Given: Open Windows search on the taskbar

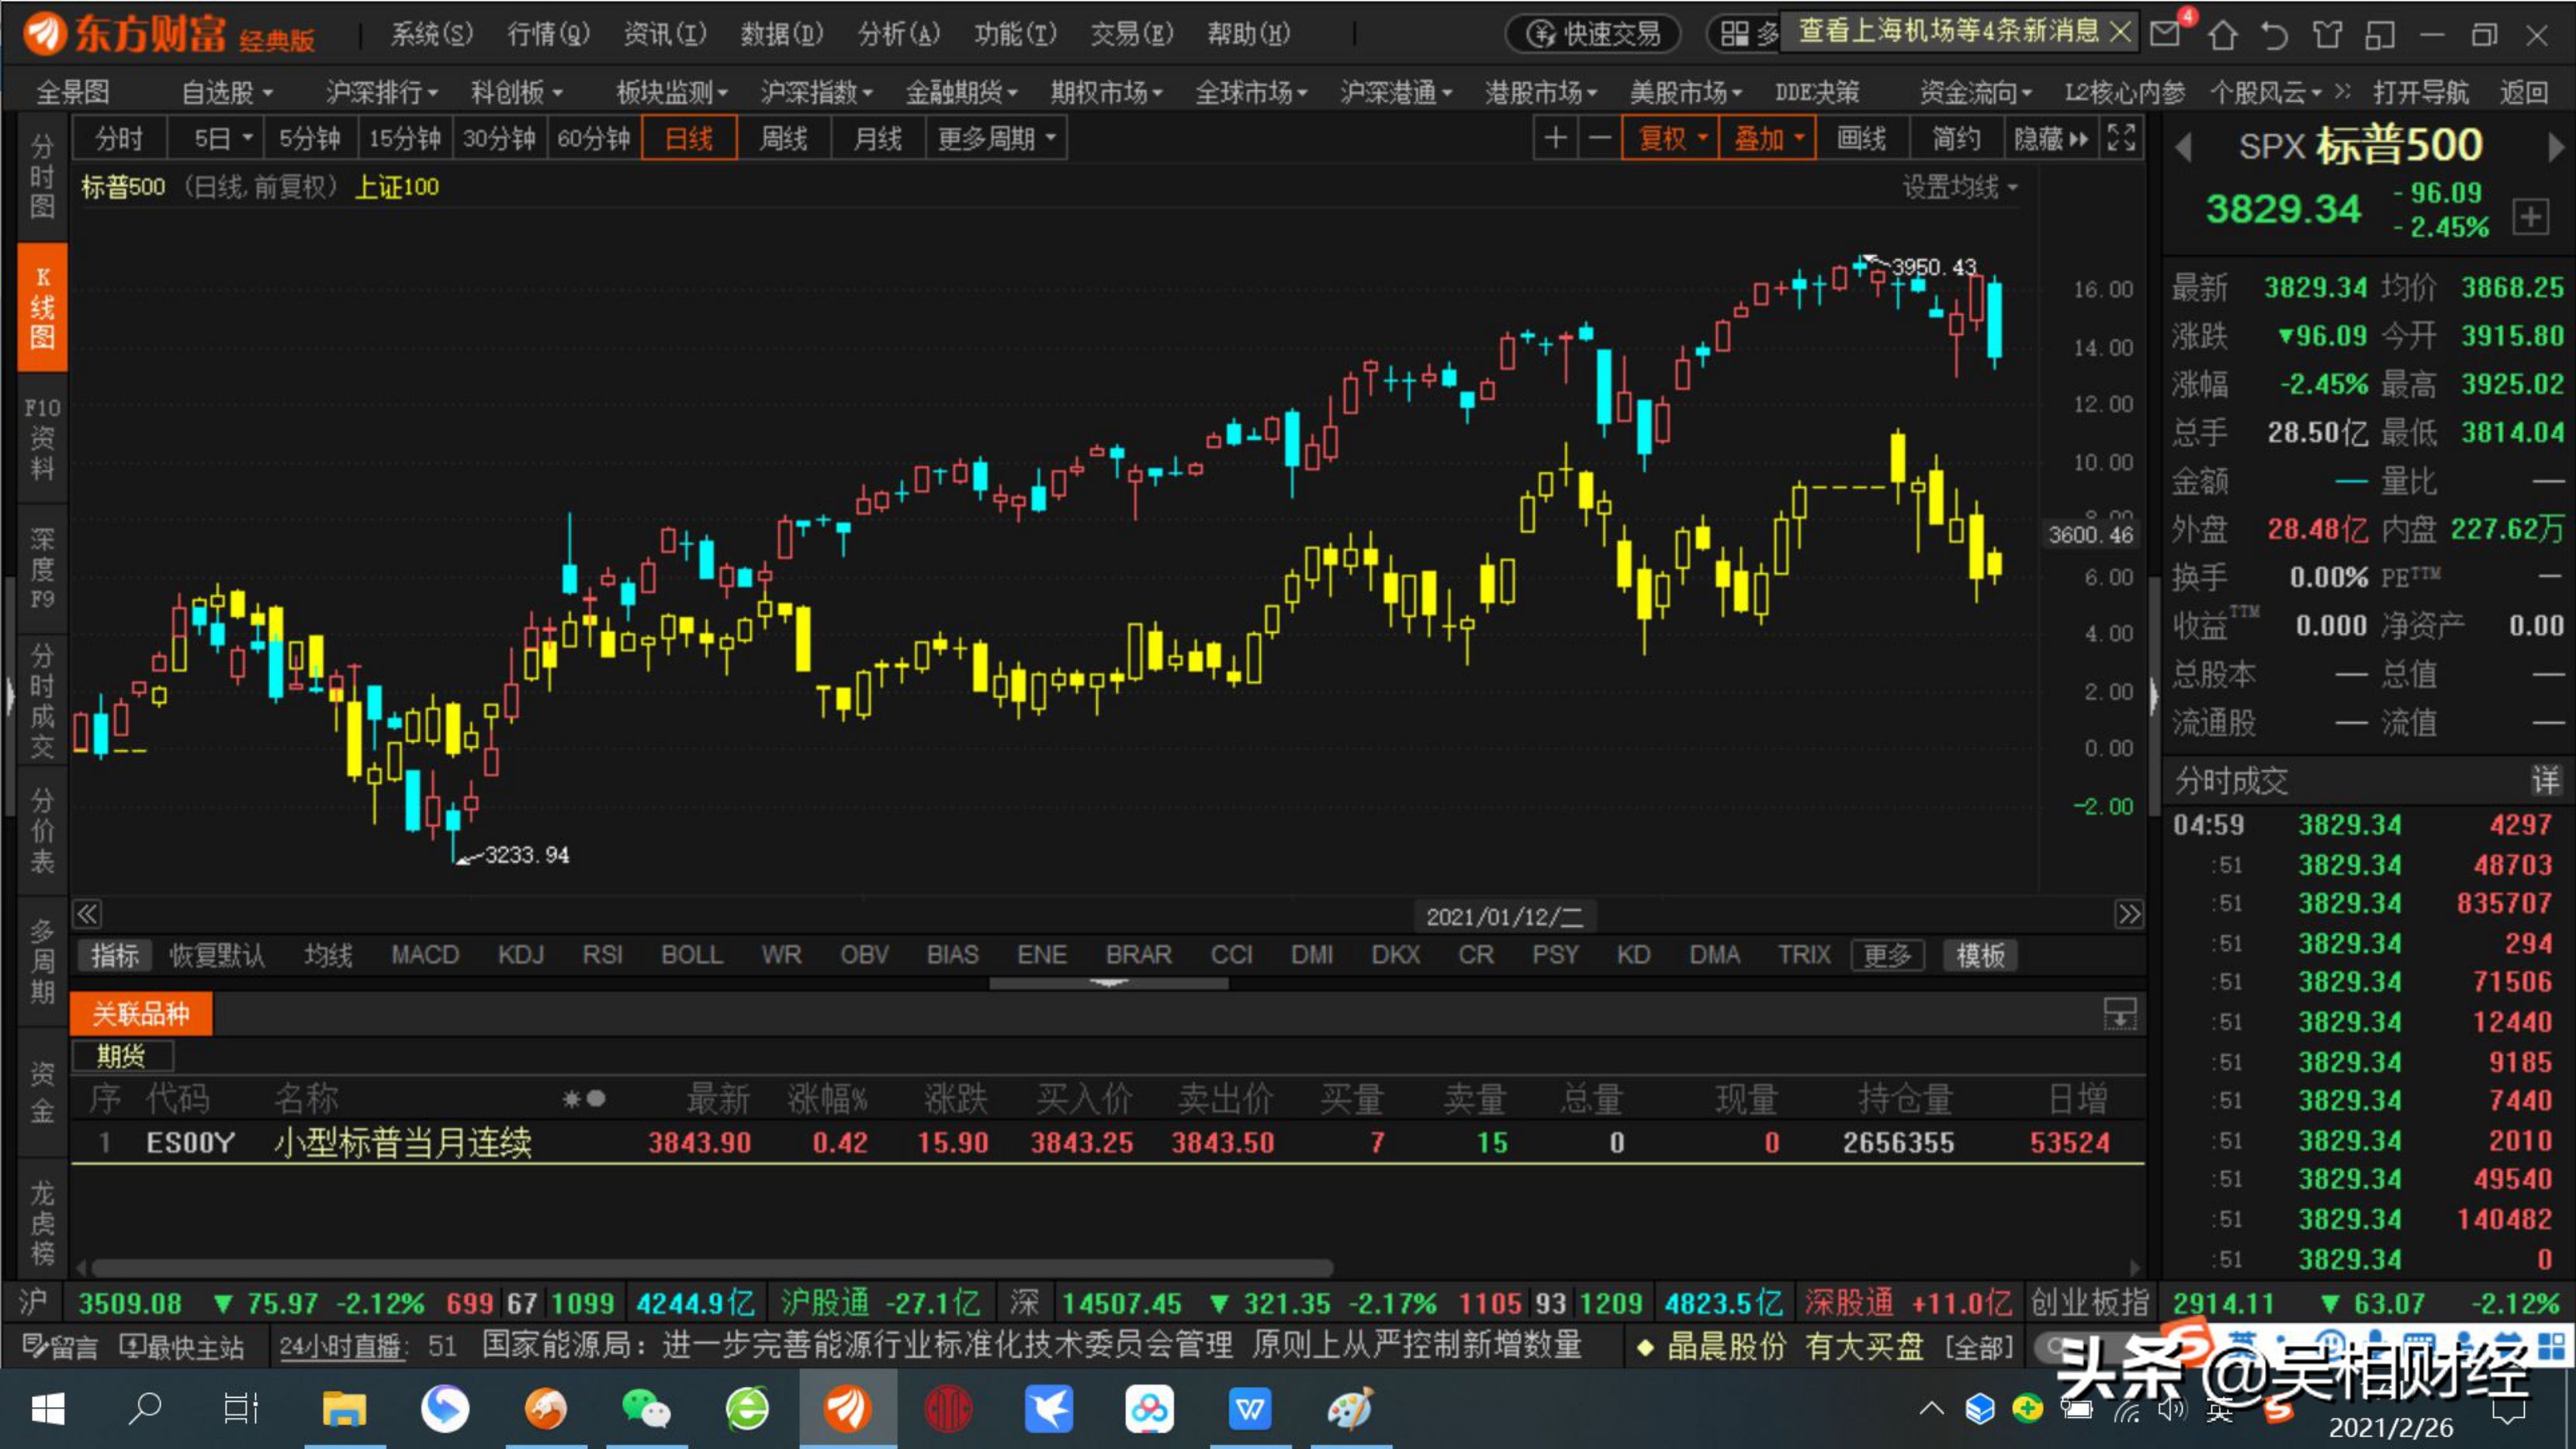Looking at the screenshot, I should (x=145, y=1409).
